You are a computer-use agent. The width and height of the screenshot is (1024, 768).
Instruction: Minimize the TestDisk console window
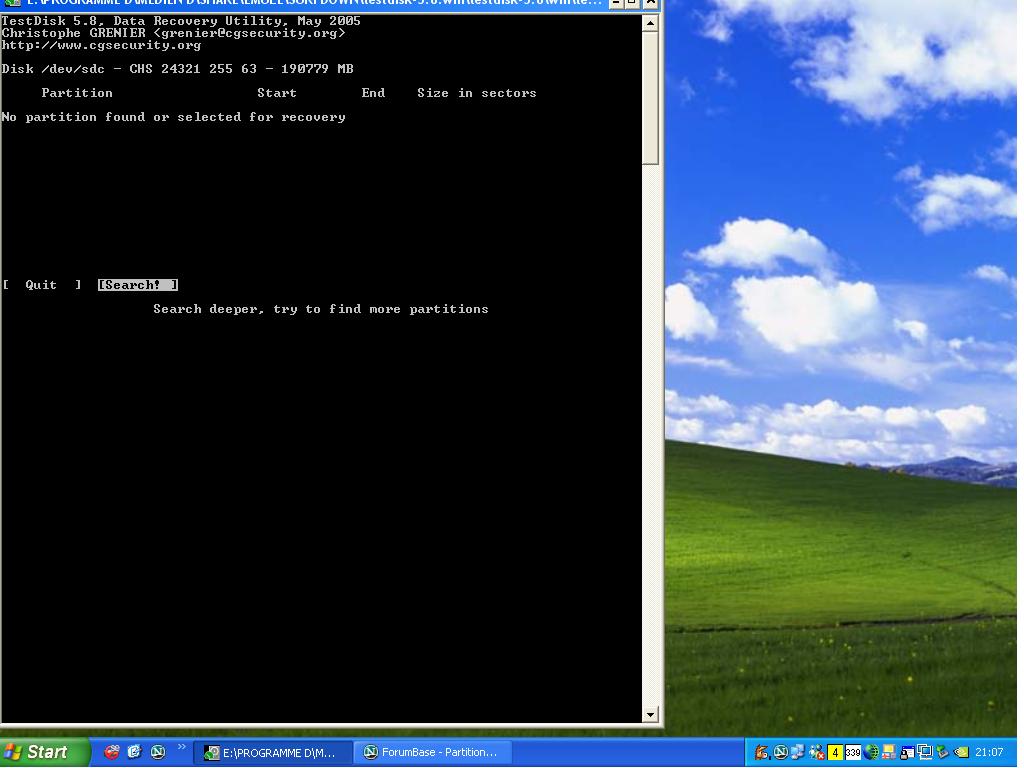click(x=616, y=3)
